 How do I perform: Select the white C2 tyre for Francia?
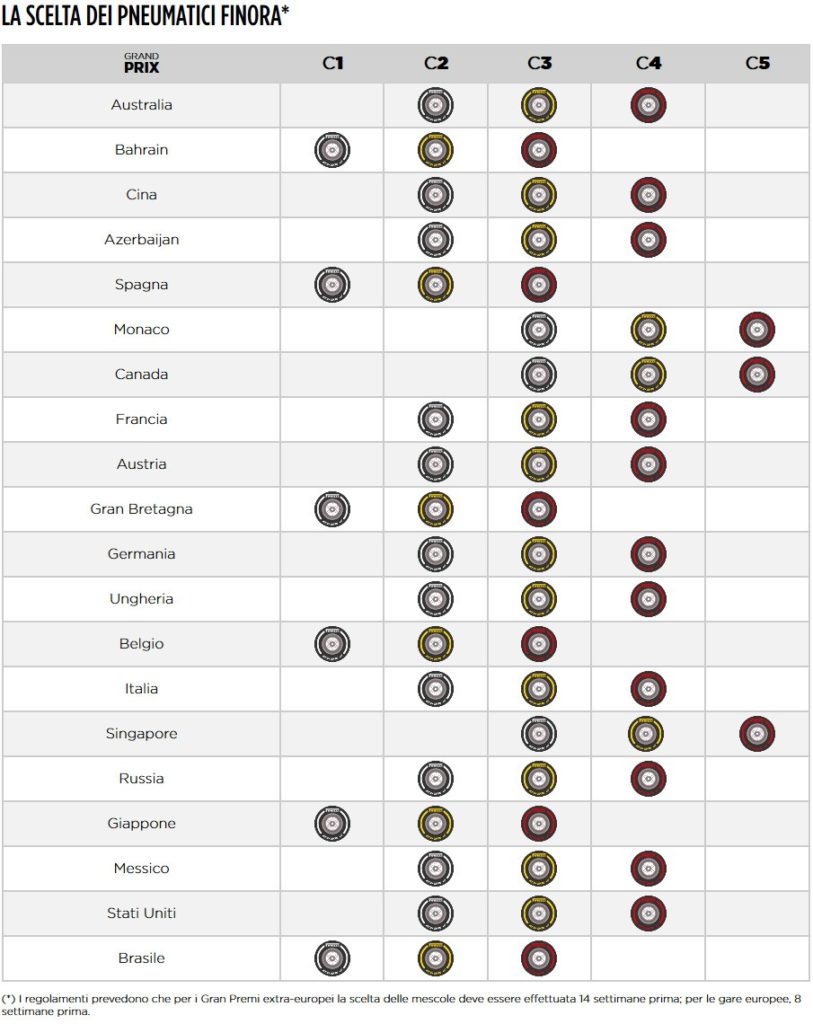(x=435, y=420)
